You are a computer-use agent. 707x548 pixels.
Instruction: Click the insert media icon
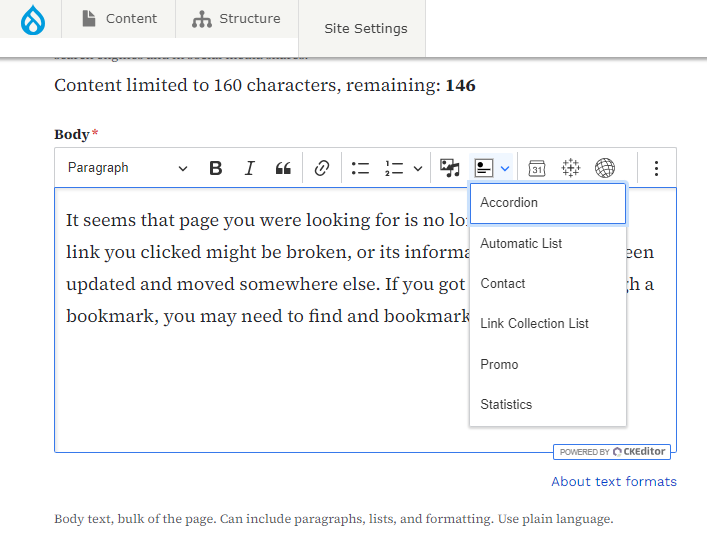[x=450, y=168]
